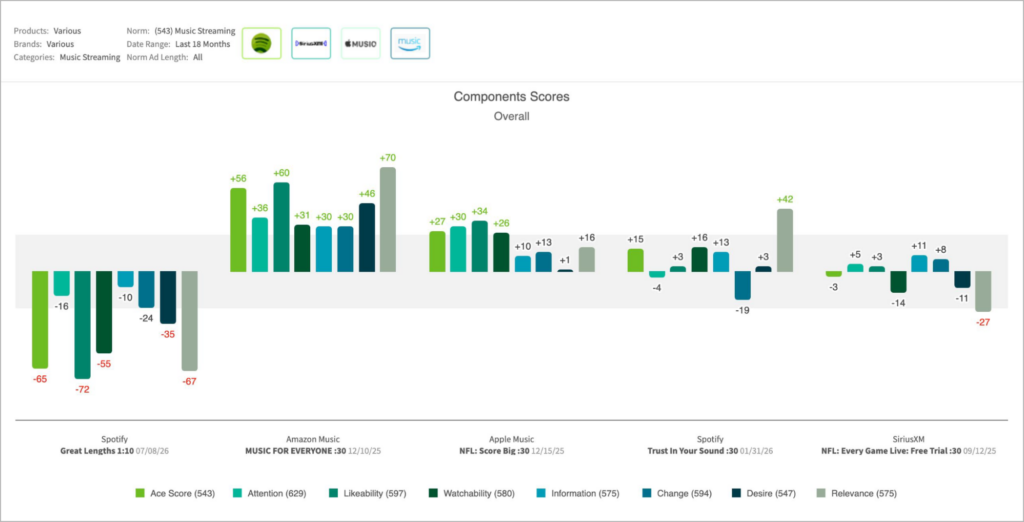Click the SiriusXM brand logo tile
This screenshot has width=1024, height=522.
(x=311, y=43)
